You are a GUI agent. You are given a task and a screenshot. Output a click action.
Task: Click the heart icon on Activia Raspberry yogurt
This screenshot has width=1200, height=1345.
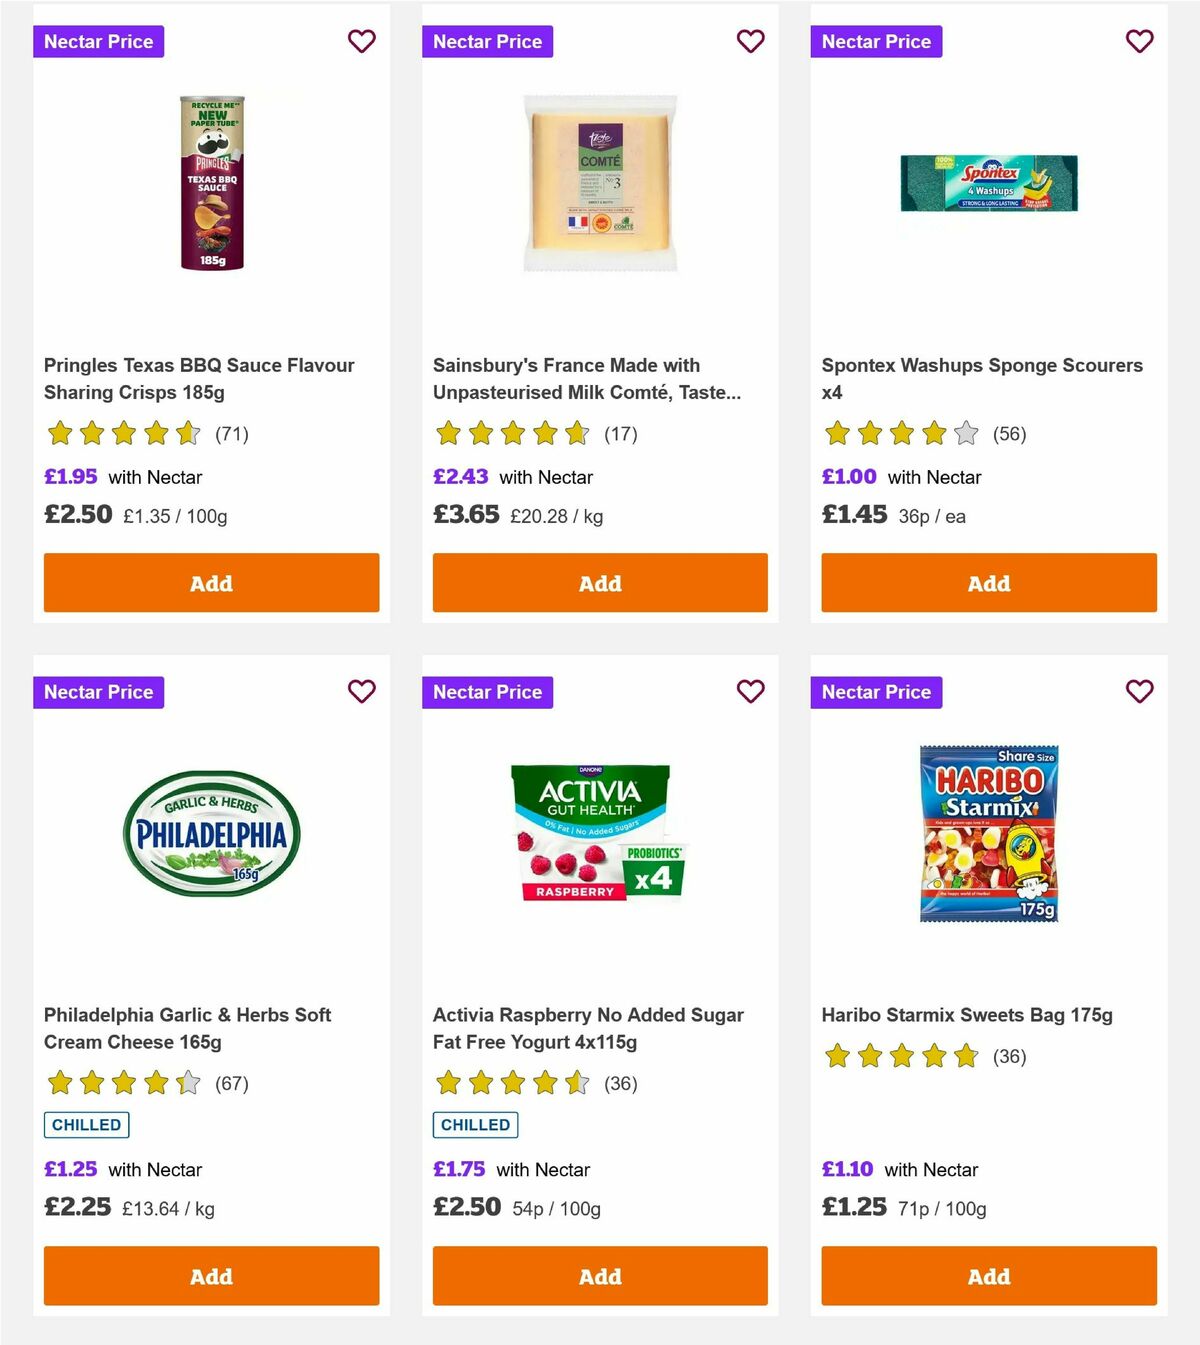[x=750, y=691]
